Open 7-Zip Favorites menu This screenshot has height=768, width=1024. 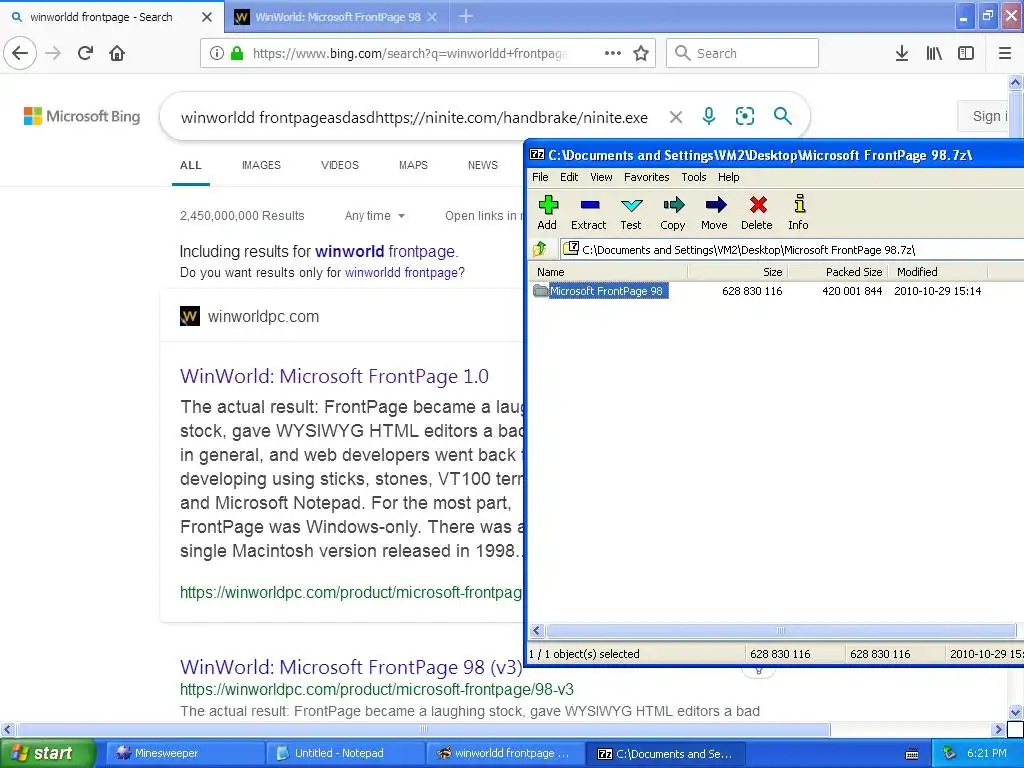647,177
